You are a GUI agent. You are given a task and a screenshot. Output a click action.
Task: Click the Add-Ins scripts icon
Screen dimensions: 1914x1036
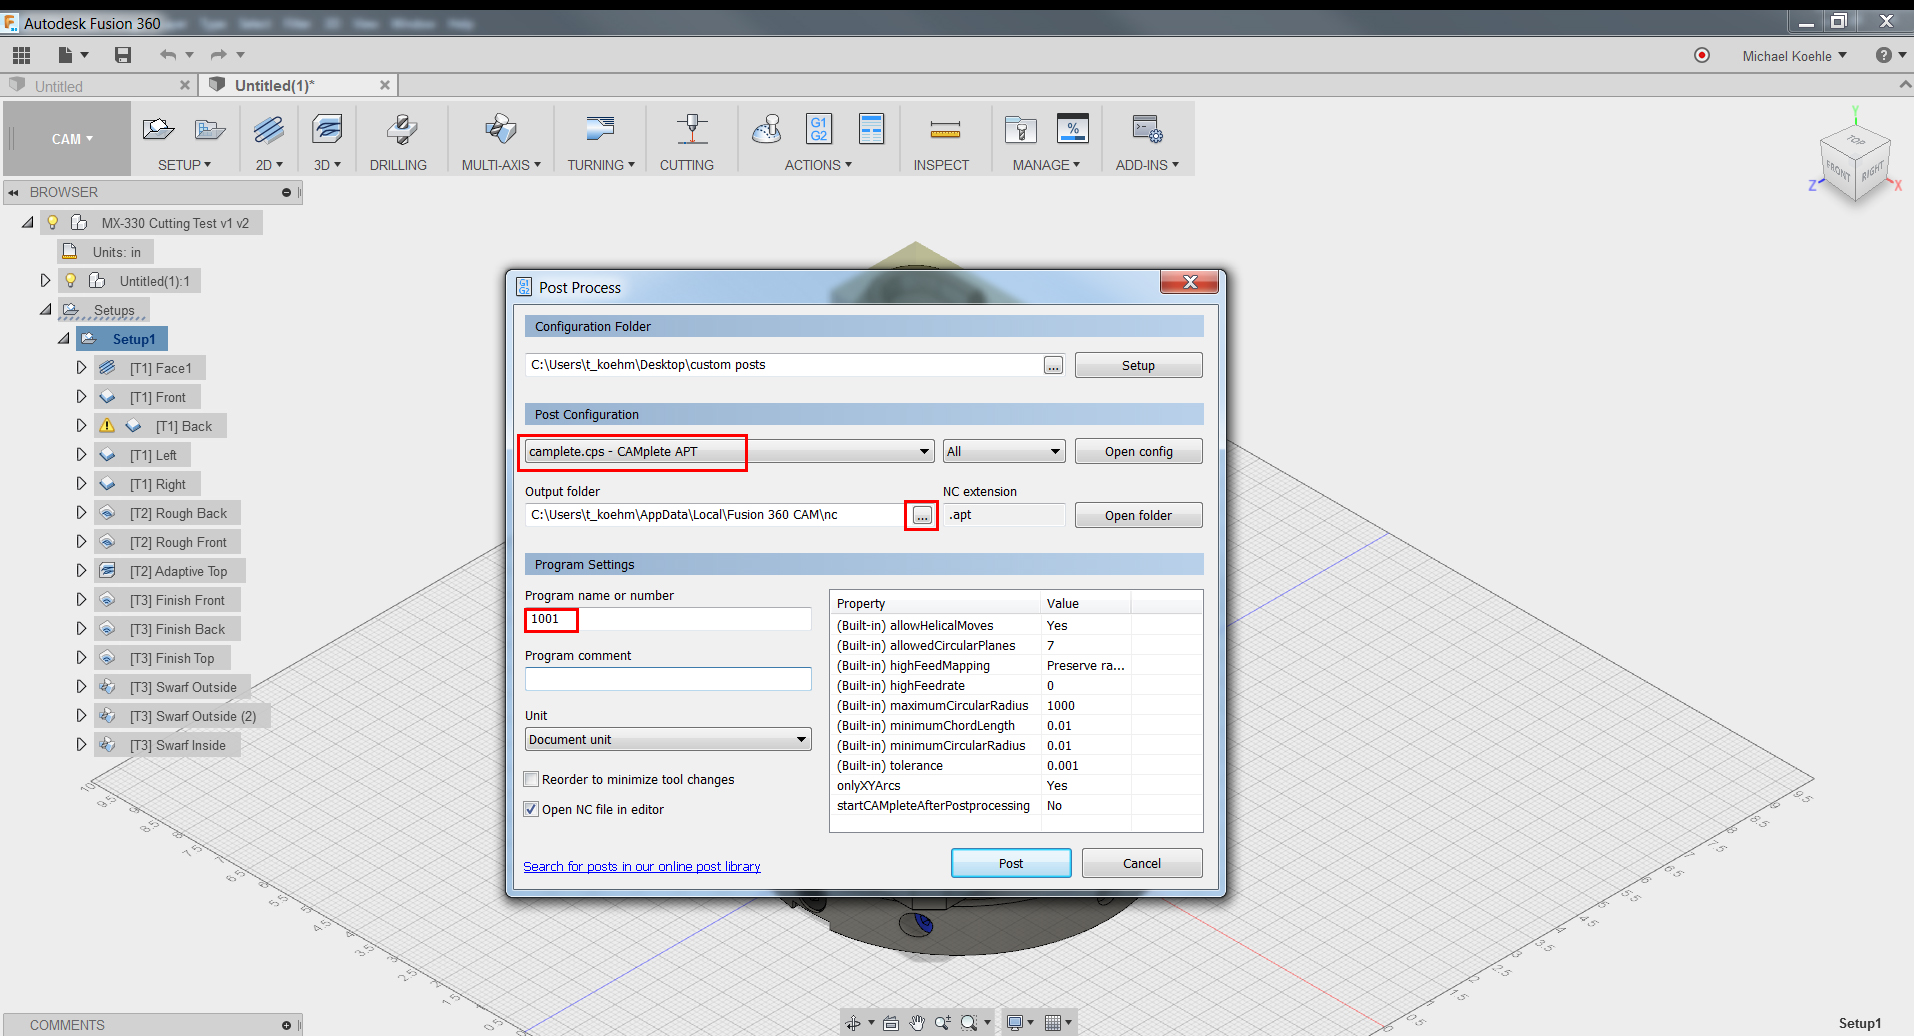click(x=1147, y=129)
